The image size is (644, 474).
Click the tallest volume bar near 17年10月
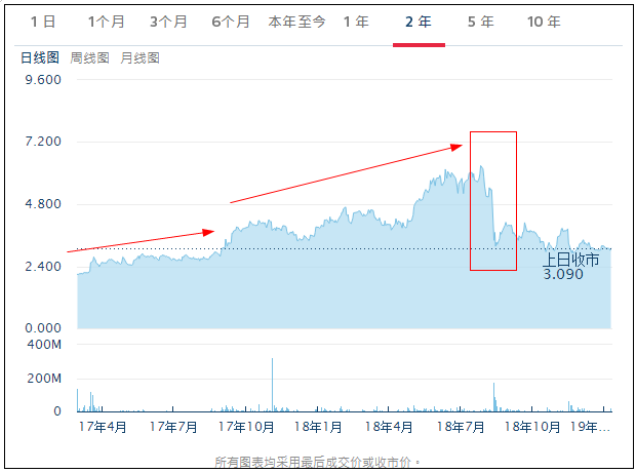coord(272,385)
